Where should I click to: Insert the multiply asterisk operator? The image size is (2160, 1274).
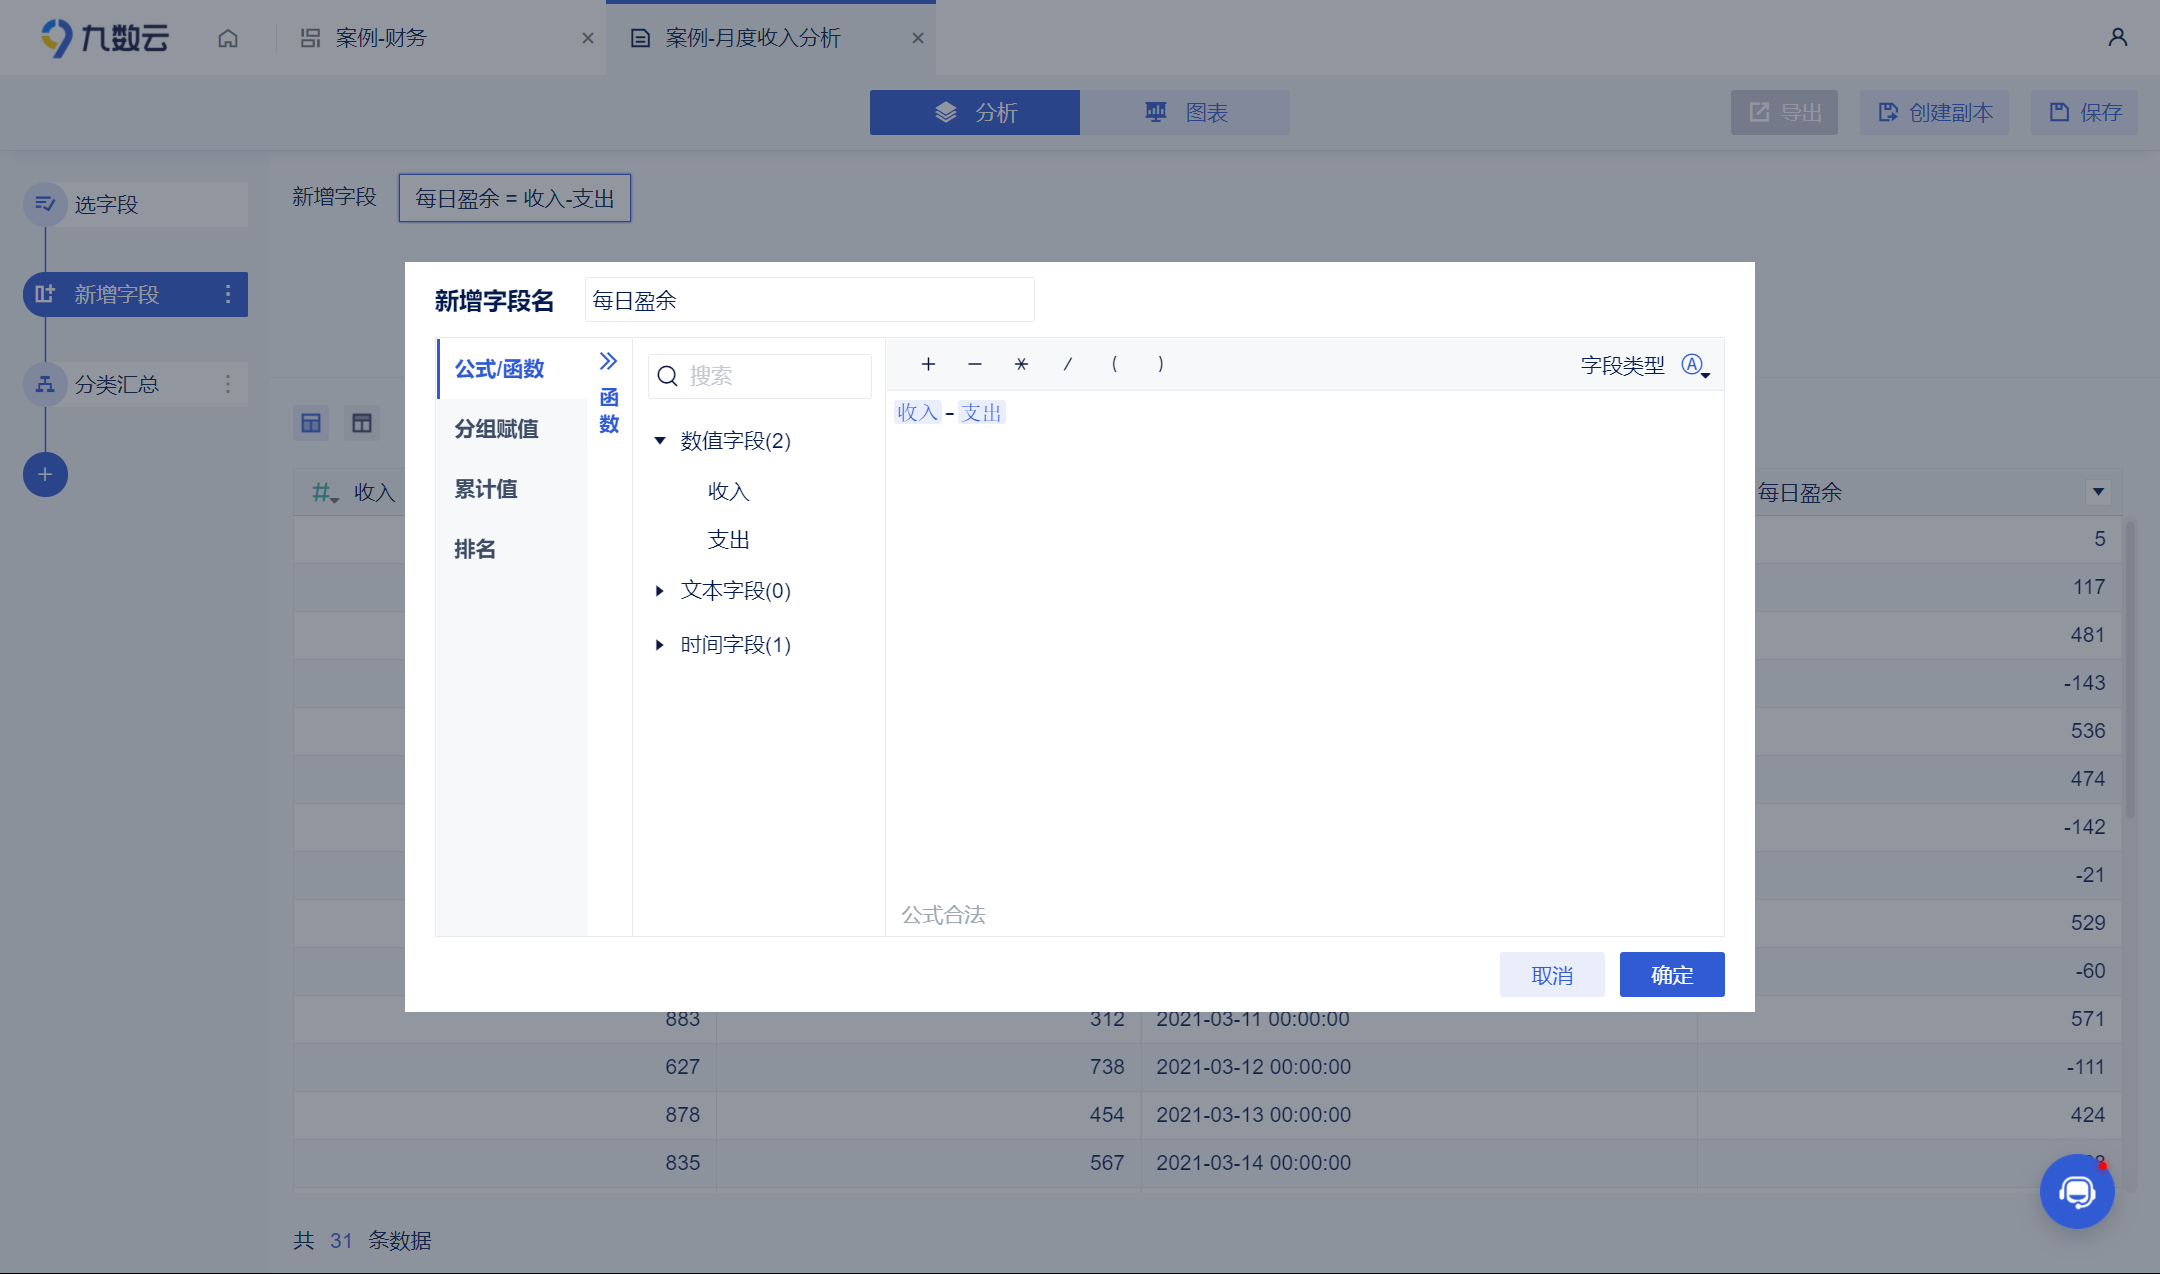(x=1021, y=364)
